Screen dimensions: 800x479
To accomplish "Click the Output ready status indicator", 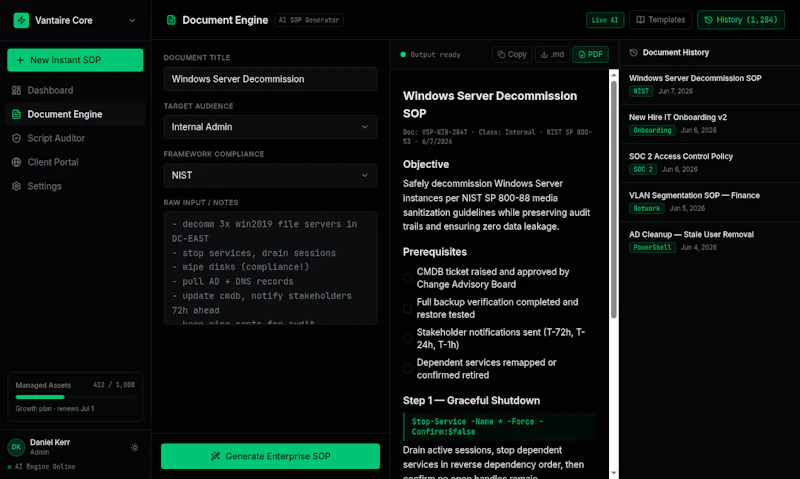I will (430, 55).
